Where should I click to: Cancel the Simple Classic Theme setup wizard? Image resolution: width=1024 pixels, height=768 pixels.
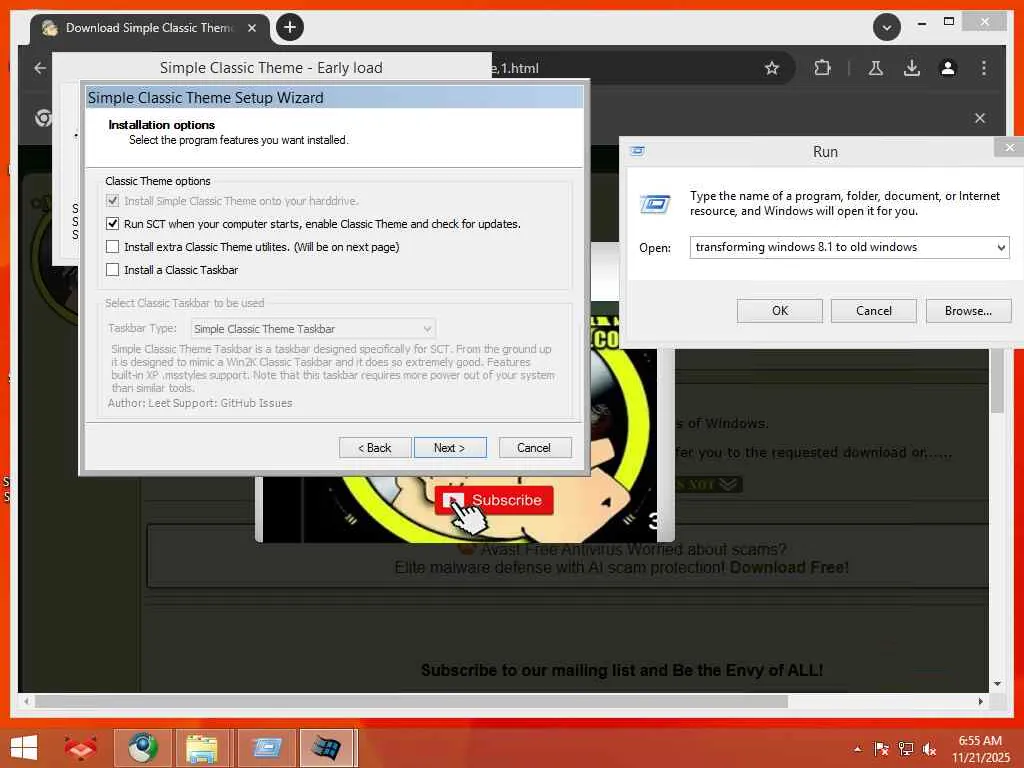click(x=534, y=448)
